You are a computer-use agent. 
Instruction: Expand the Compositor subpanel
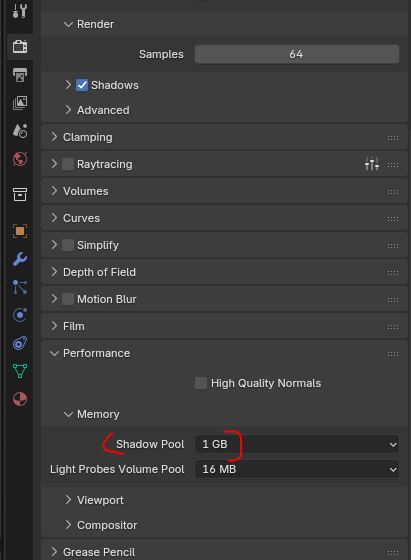(x=68, y=525)
